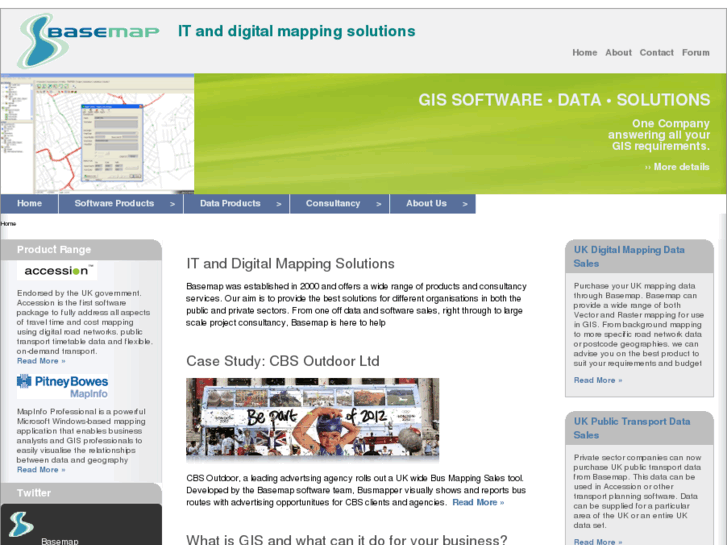Go to the Contact page
Screen dimensions: 727x545
(x=657, y=52)
